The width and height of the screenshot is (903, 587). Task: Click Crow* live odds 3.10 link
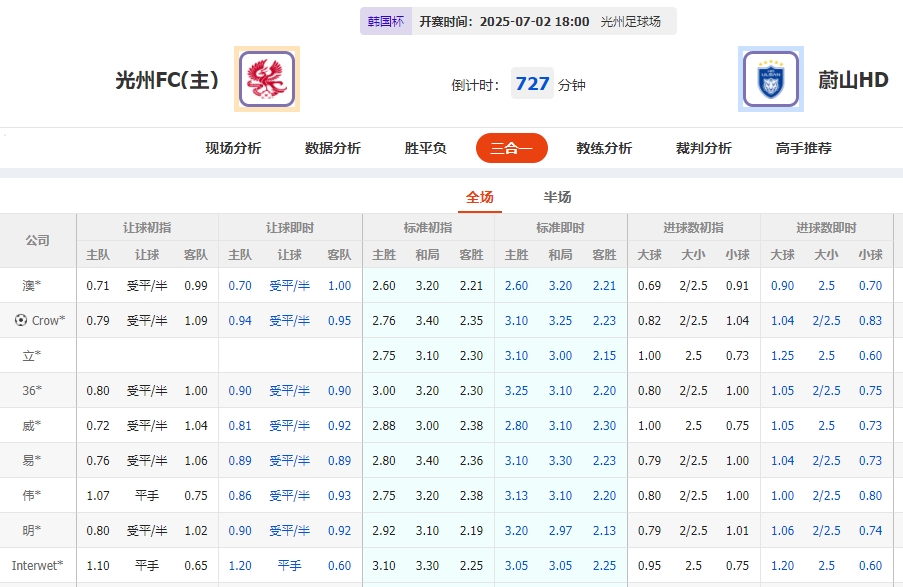click(x=516, y=320)
